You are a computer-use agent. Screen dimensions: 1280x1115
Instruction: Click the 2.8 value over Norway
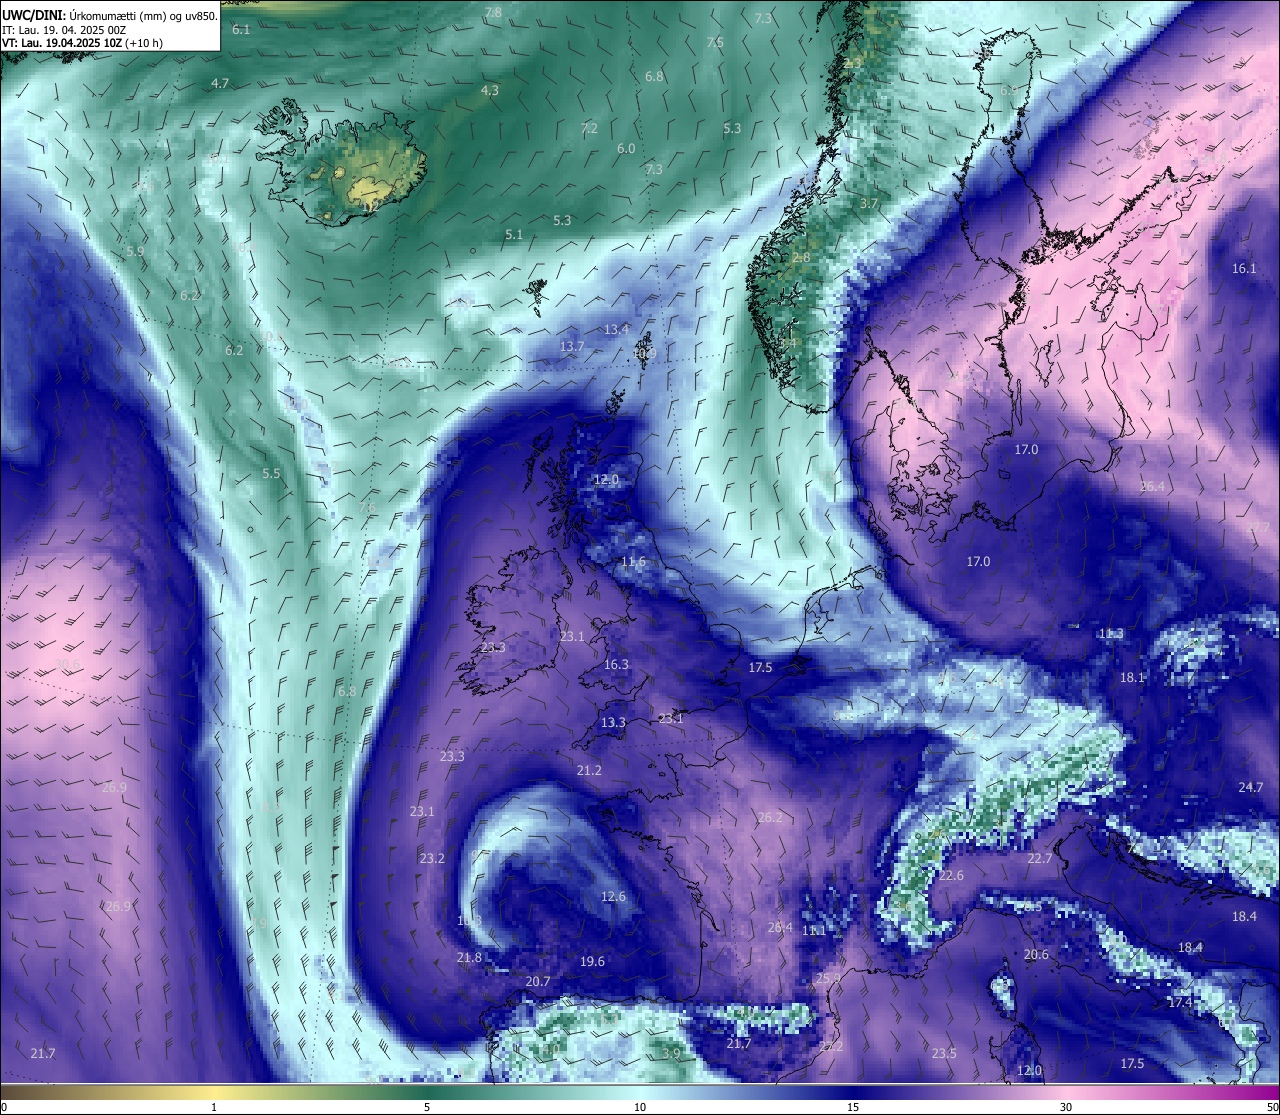pos(801,257)
